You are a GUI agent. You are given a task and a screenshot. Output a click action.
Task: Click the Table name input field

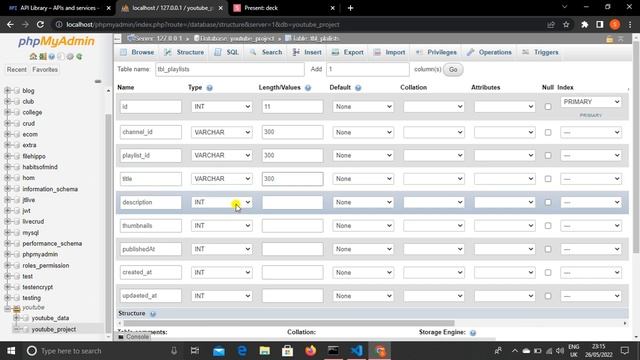(230, 69)
